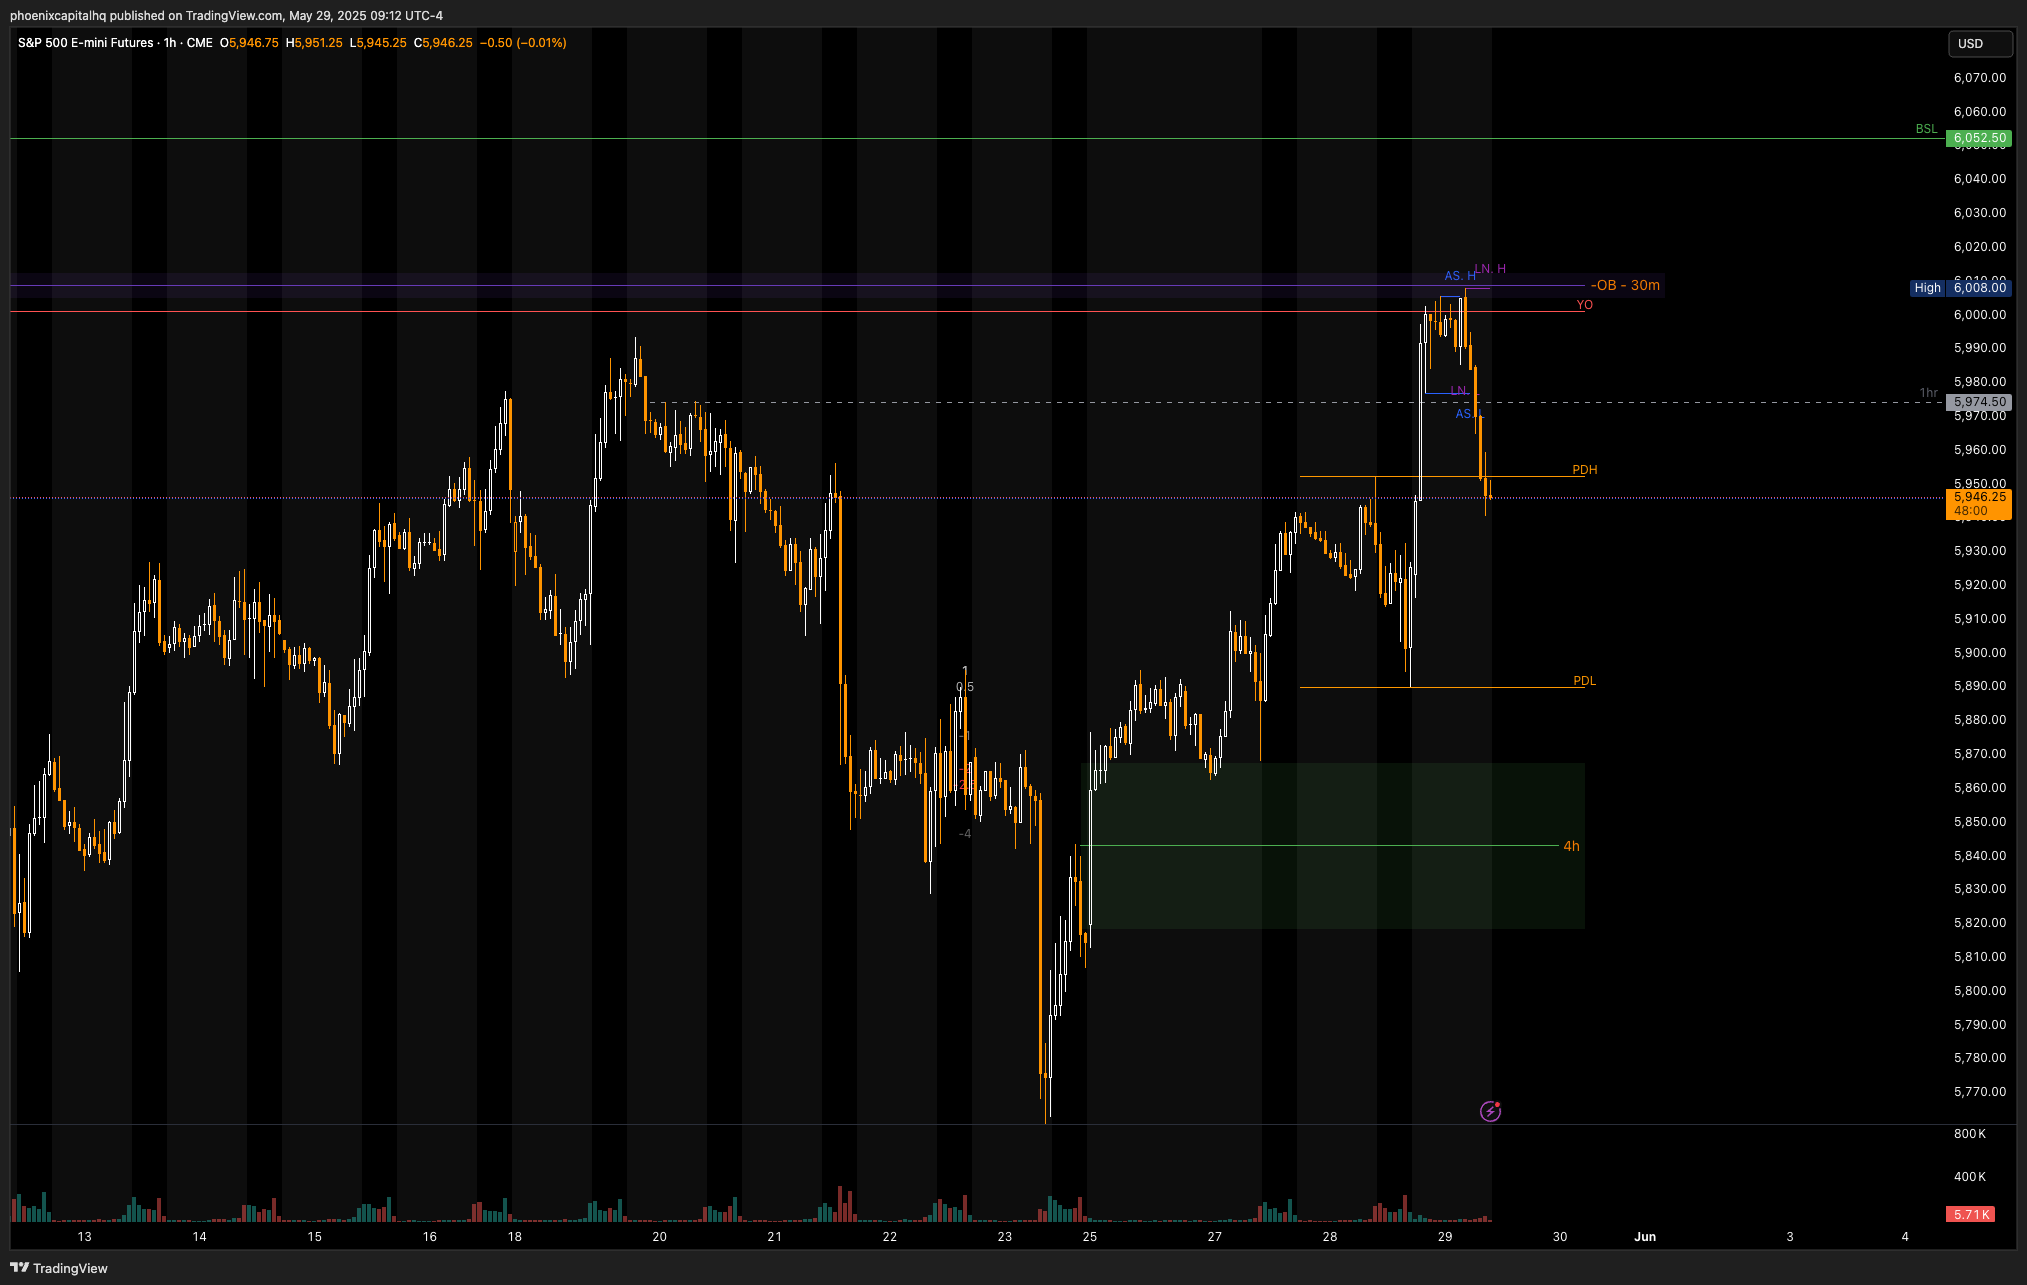Image resolution: width=2027 pixels, height=1285 pixels.
Task: Click the 4h zone label
Action: click(1571, 846)
